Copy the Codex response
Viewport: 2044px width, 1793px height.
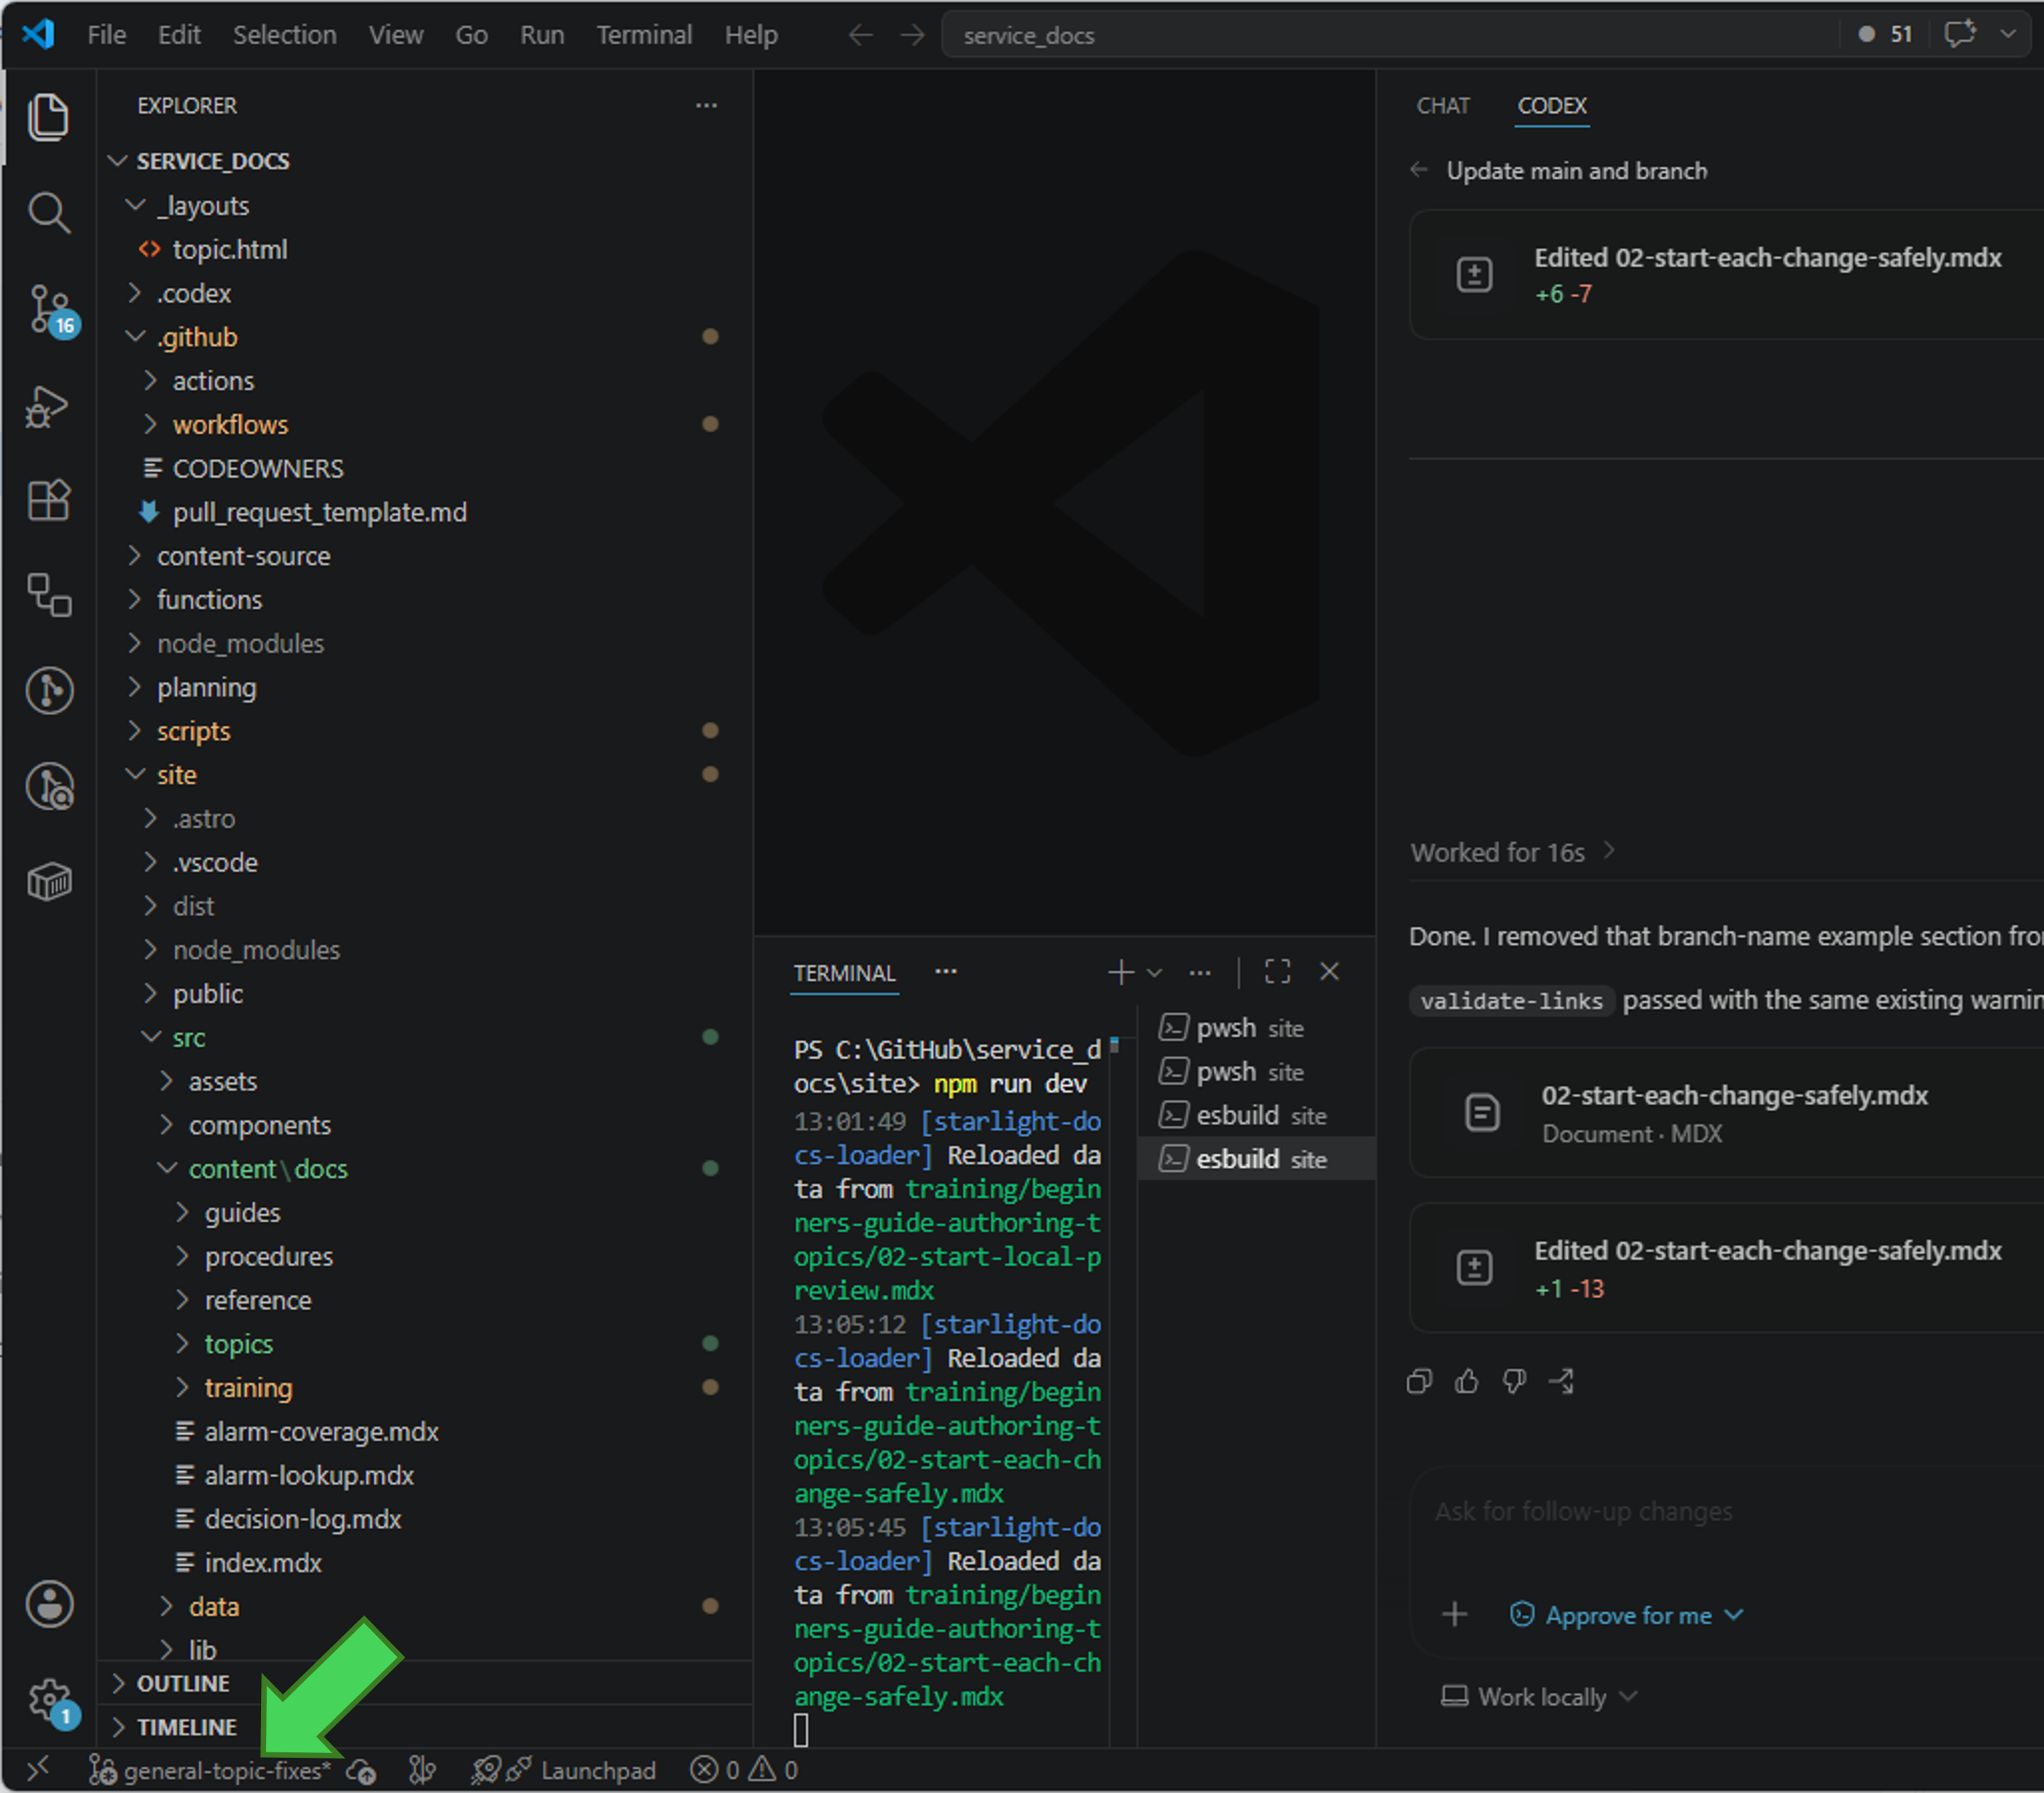coord(1419,1381)
